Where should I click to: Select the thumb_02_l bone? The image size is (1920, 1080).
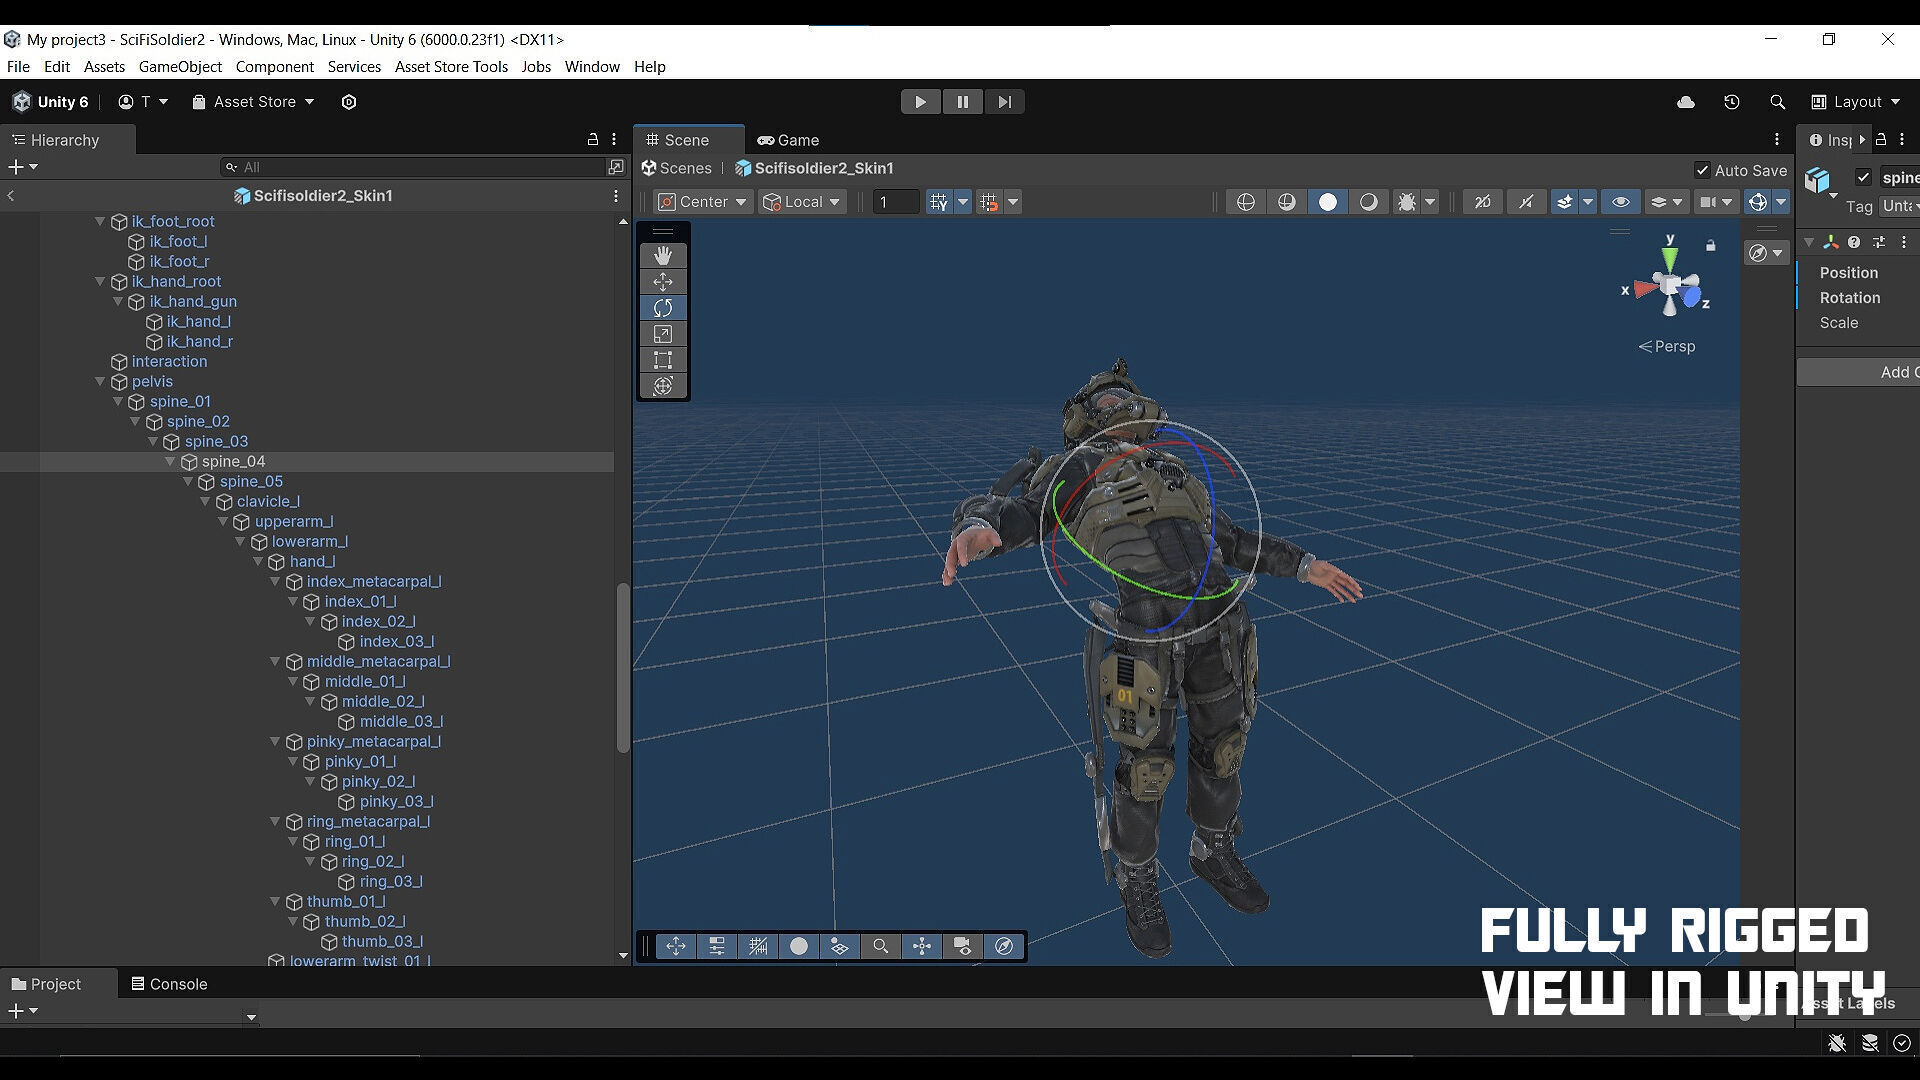tap(364, 921)
